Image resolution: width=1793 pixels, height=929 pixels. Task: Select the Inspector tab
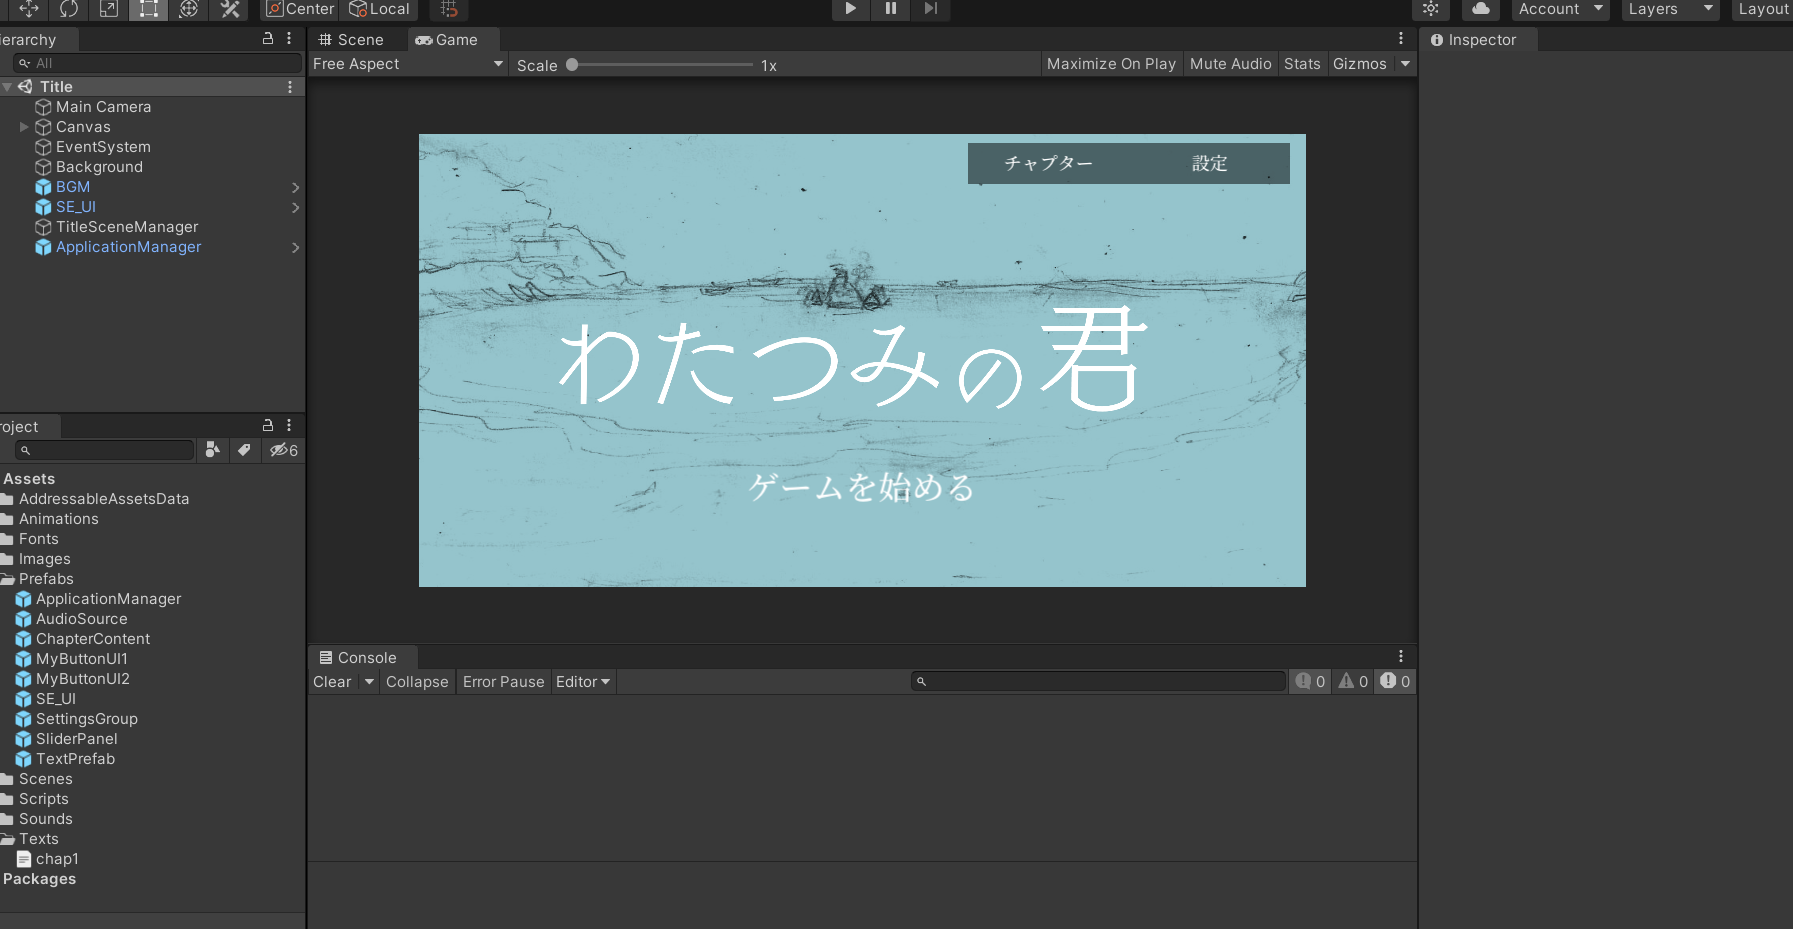1474,40
